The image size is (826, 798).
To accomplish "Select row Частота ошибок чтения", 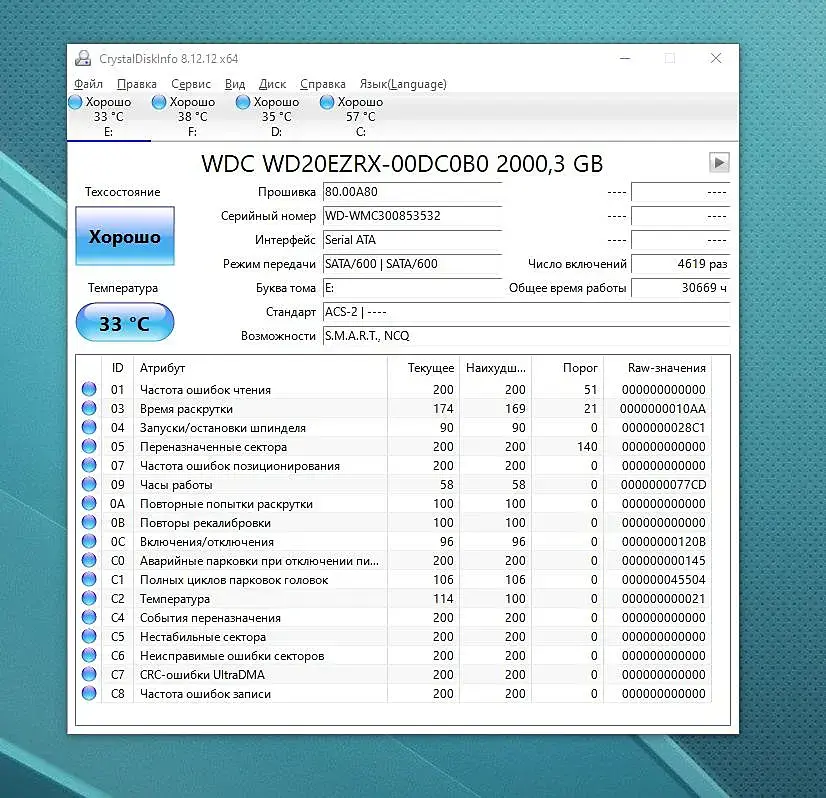I will pos(394,390).
